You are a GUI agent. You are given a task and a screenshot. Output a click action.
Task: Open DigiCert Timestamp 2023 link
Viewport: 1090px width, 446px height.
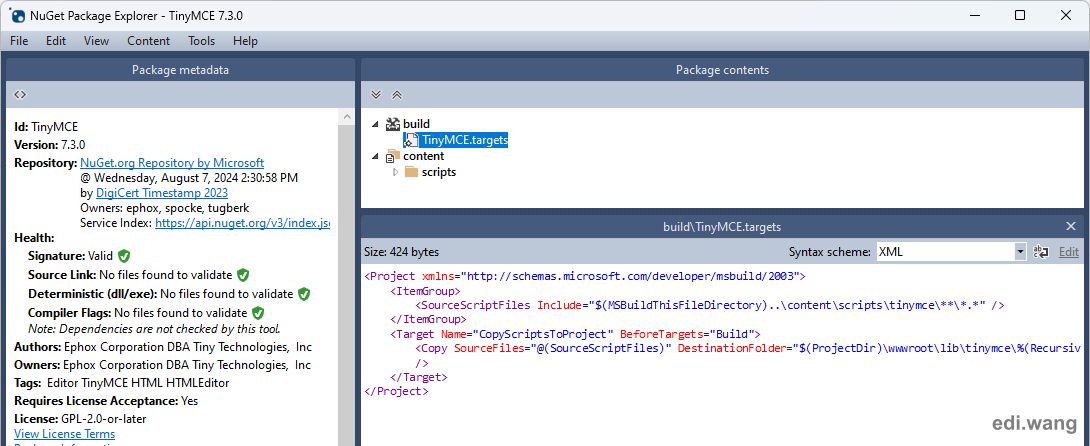[162, 192]
